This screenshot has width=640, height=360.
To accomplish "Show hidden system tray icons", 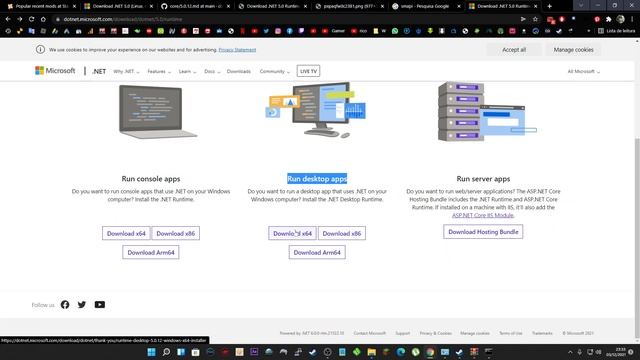I will coord(570,352).
